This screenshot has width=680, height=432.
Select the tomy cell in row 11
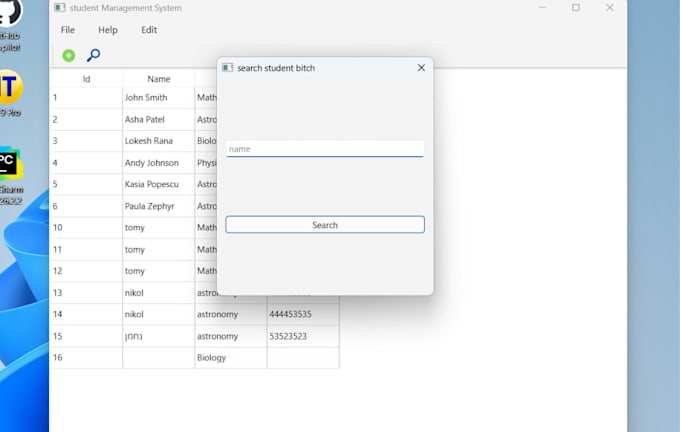click(159, 249)
